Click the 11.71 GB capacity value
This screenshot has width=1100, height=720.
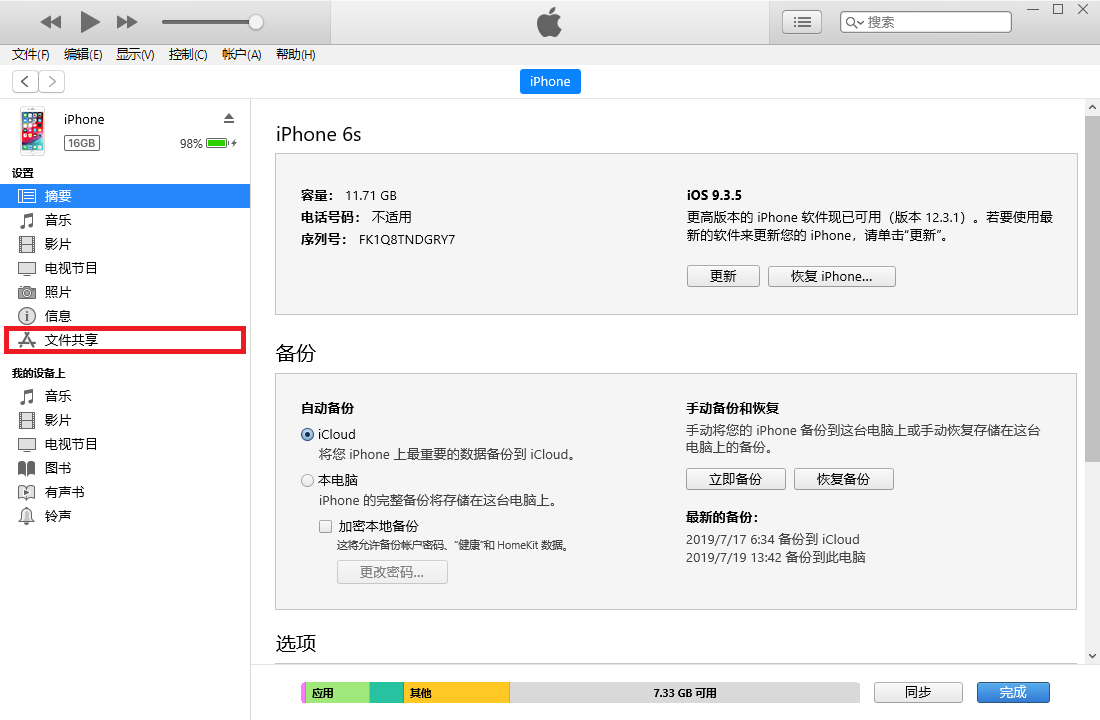pos(370,196)
